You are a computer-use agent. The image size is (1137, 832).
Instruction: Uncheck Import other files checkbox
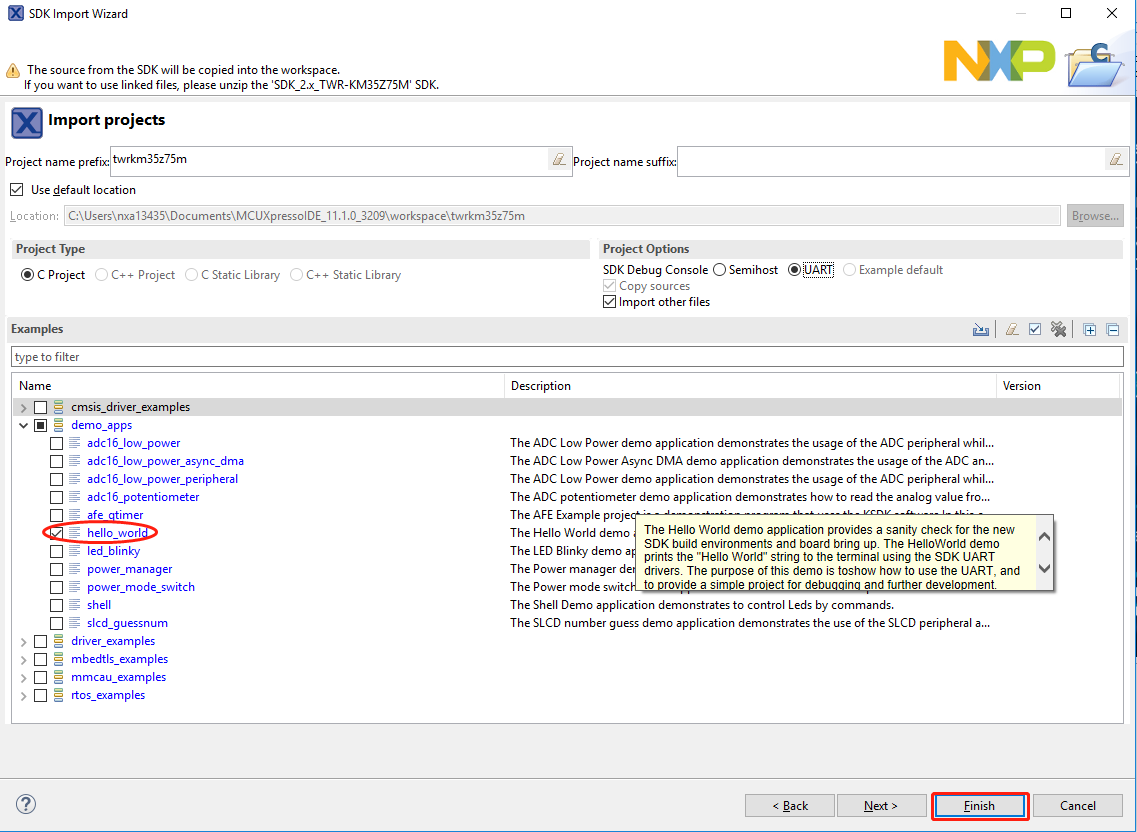pos(610,302)
